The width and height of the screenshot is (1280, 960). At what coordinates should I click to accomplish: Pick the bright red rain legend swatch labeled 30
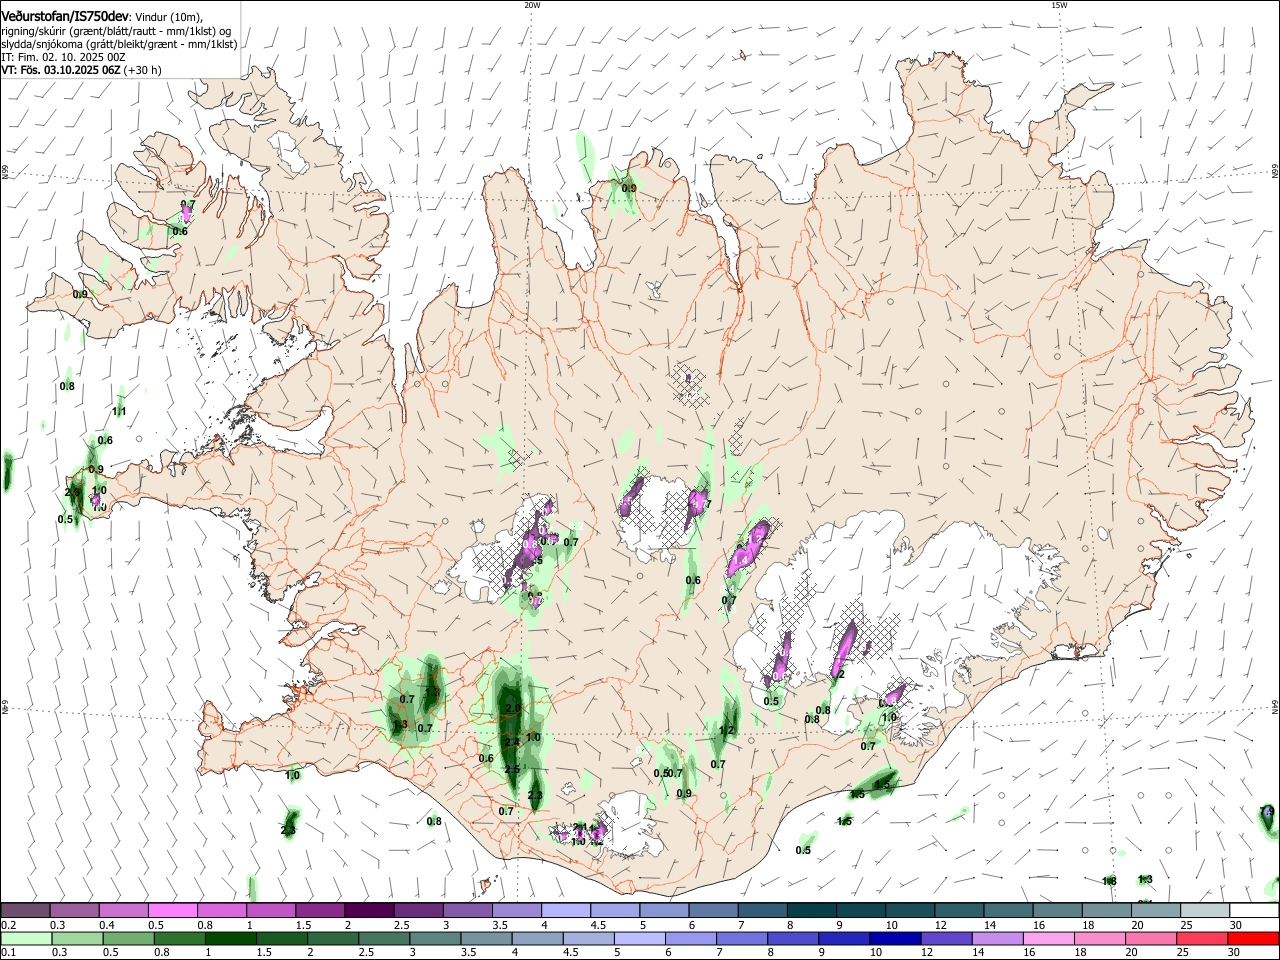pyautogui.click(x=1252, y=939)
